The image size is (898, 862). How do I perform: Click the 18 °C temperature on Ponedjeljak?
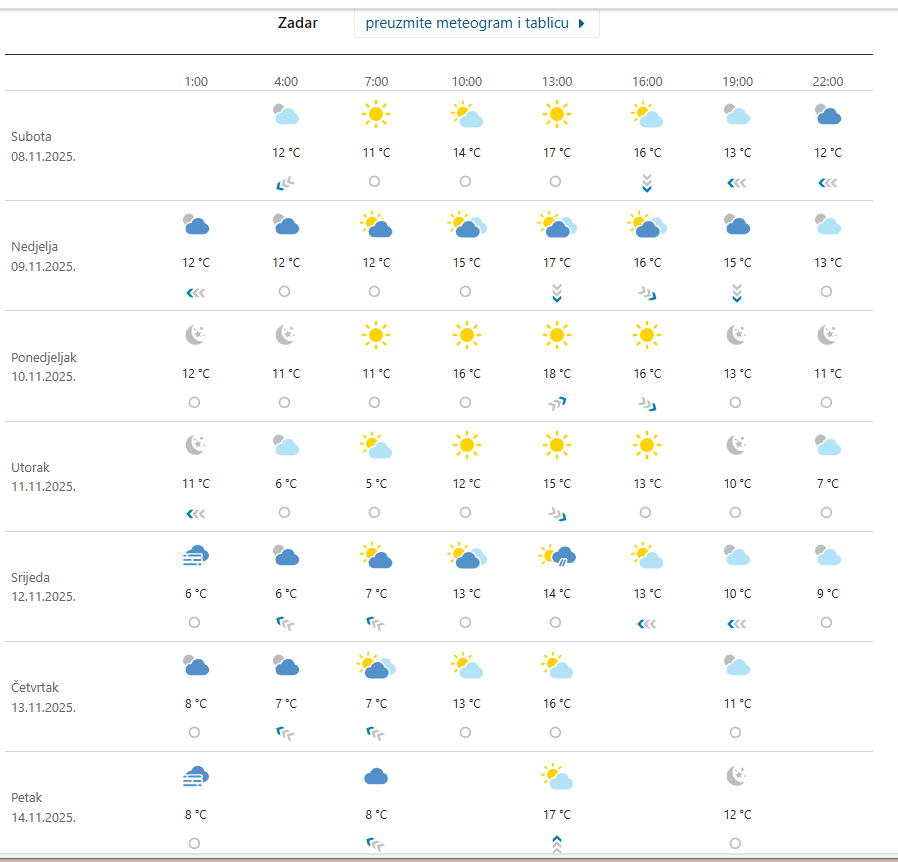tap(557, 373)
